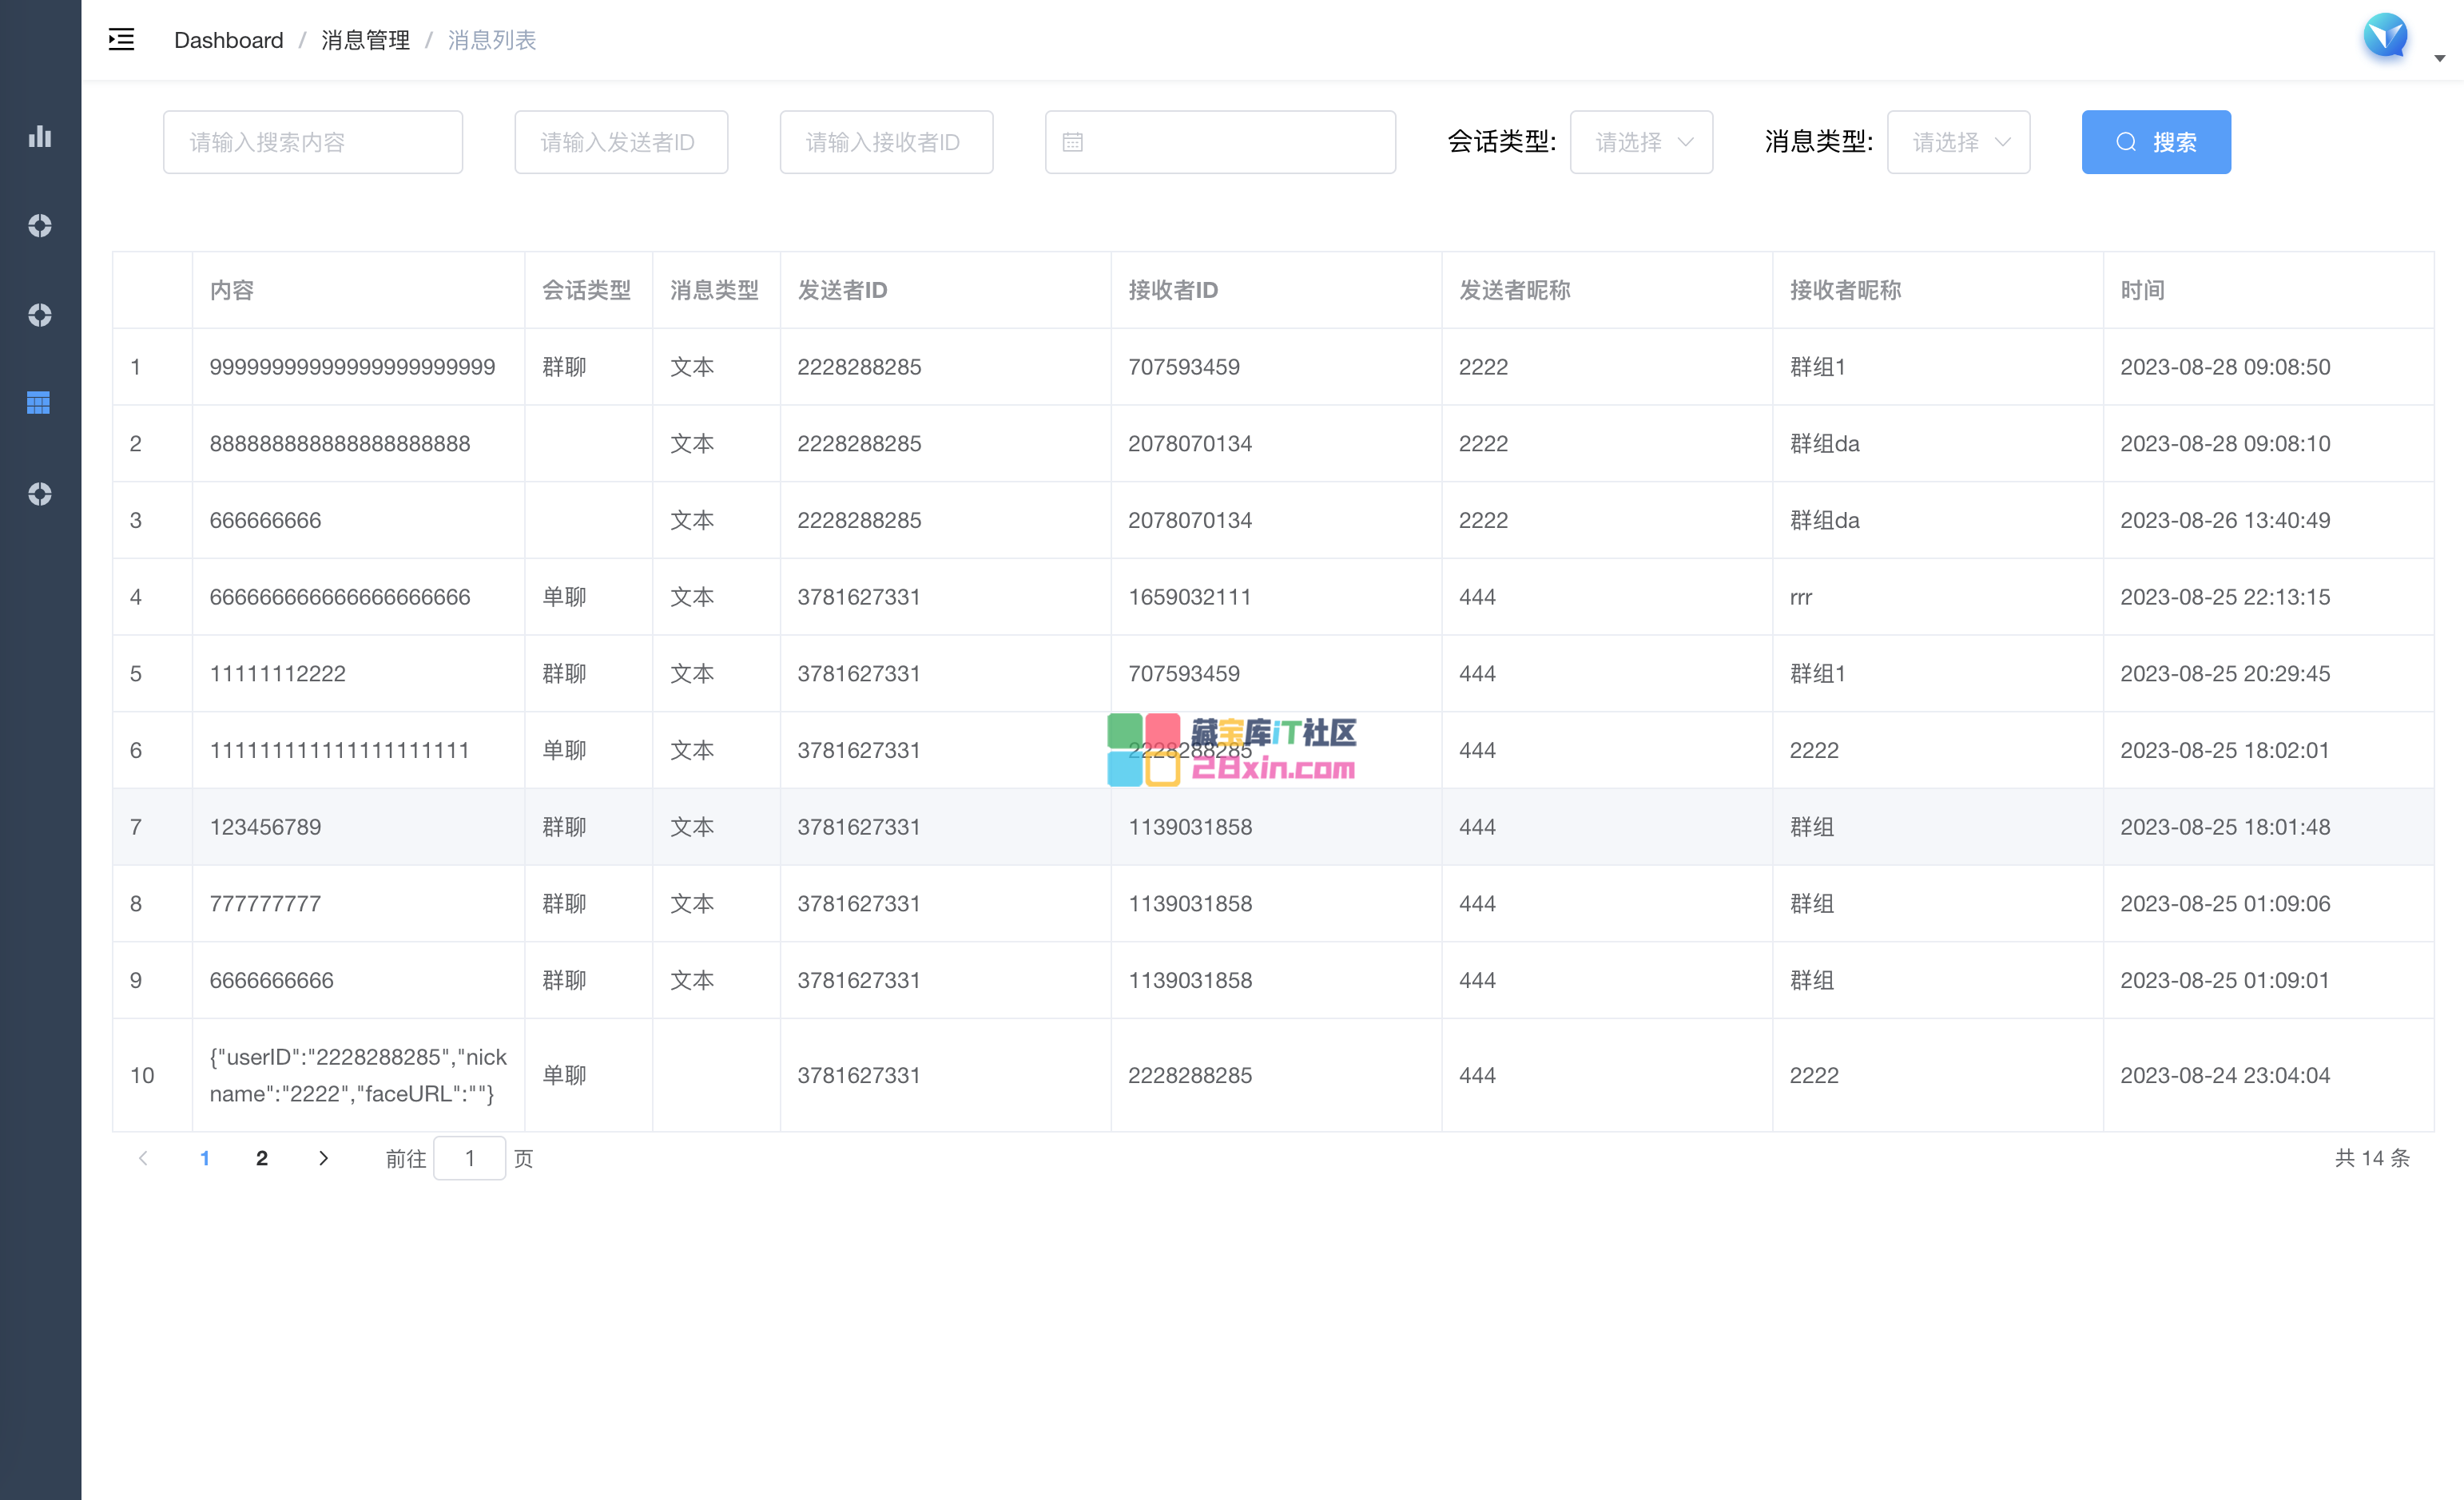2464x1500 pixels.
Task: Go to next page arrow
Action: pos(323,1158)
